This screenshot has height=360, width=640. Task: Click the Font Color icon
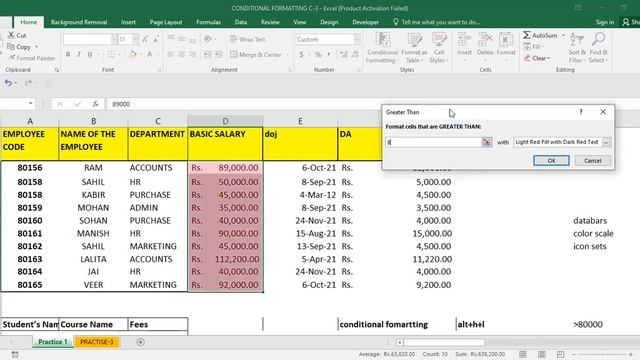(149, 54)
